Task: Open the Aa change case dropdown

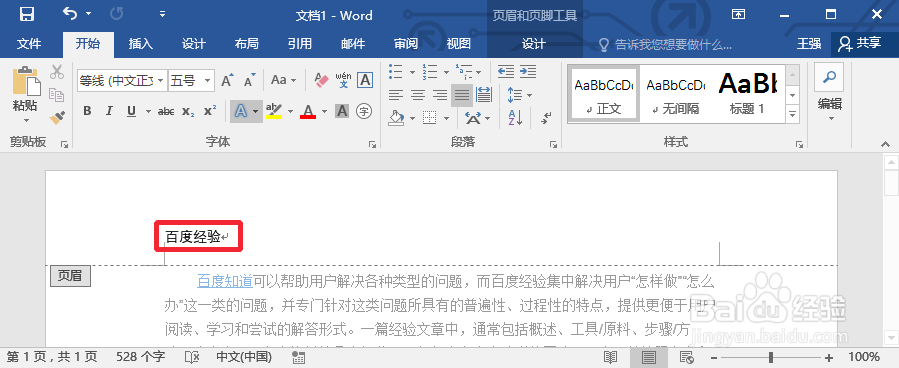Action: [x=284, y=80]
